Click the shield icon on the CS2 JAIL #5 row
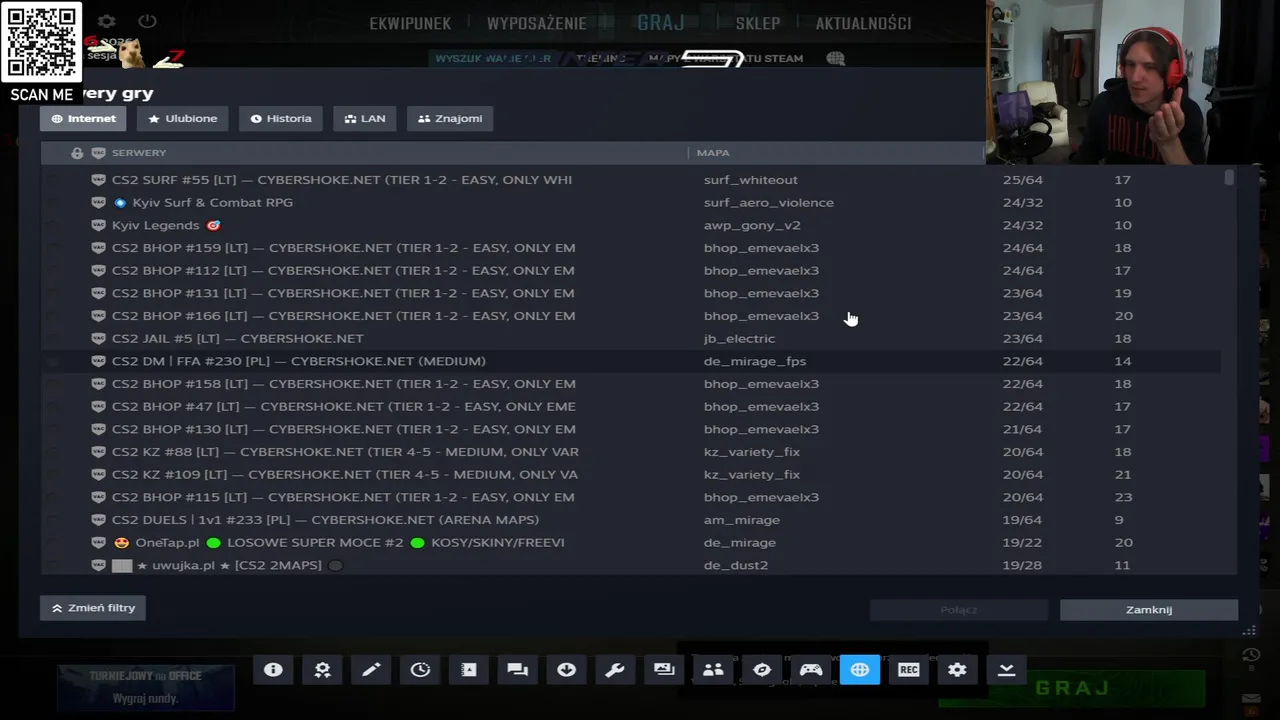Image resolution: width=1280 pixels, height=720 pixels. pyautogui.click(x=98, y=338)
